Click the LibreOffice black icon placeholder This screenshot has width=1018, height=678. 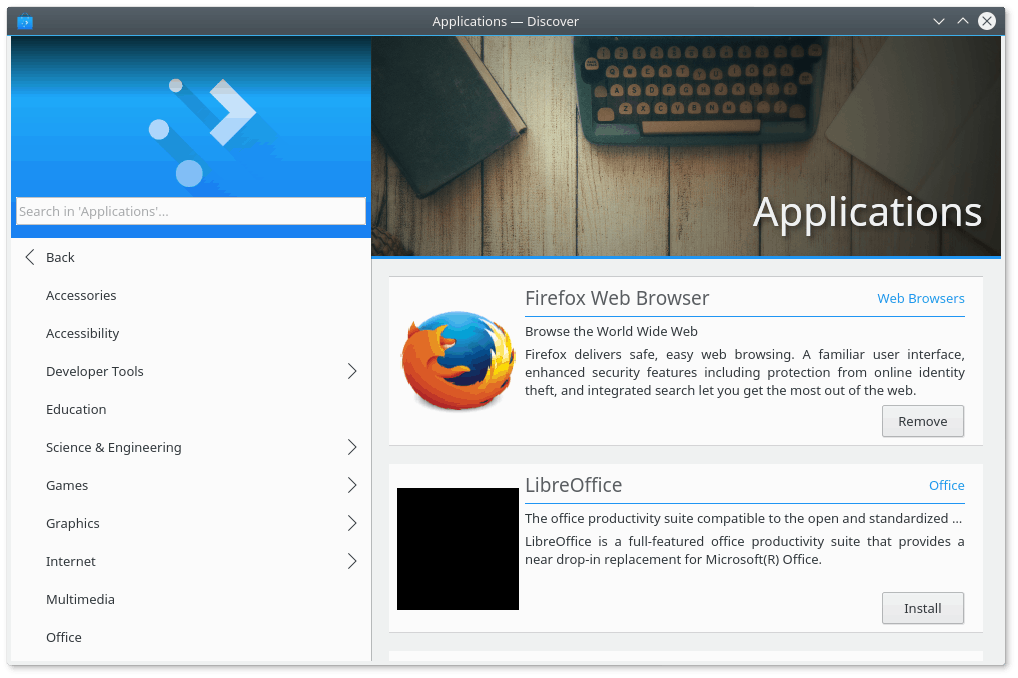(x=458, y=549)
